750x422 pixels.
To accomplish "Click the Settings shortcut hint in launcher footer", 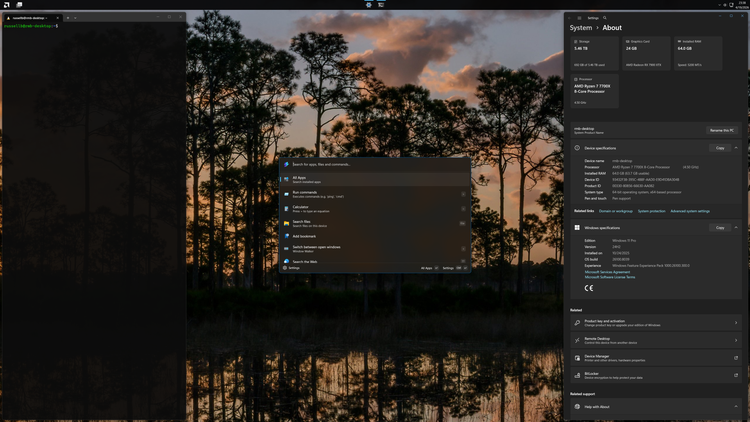I will tap(454, 268).
